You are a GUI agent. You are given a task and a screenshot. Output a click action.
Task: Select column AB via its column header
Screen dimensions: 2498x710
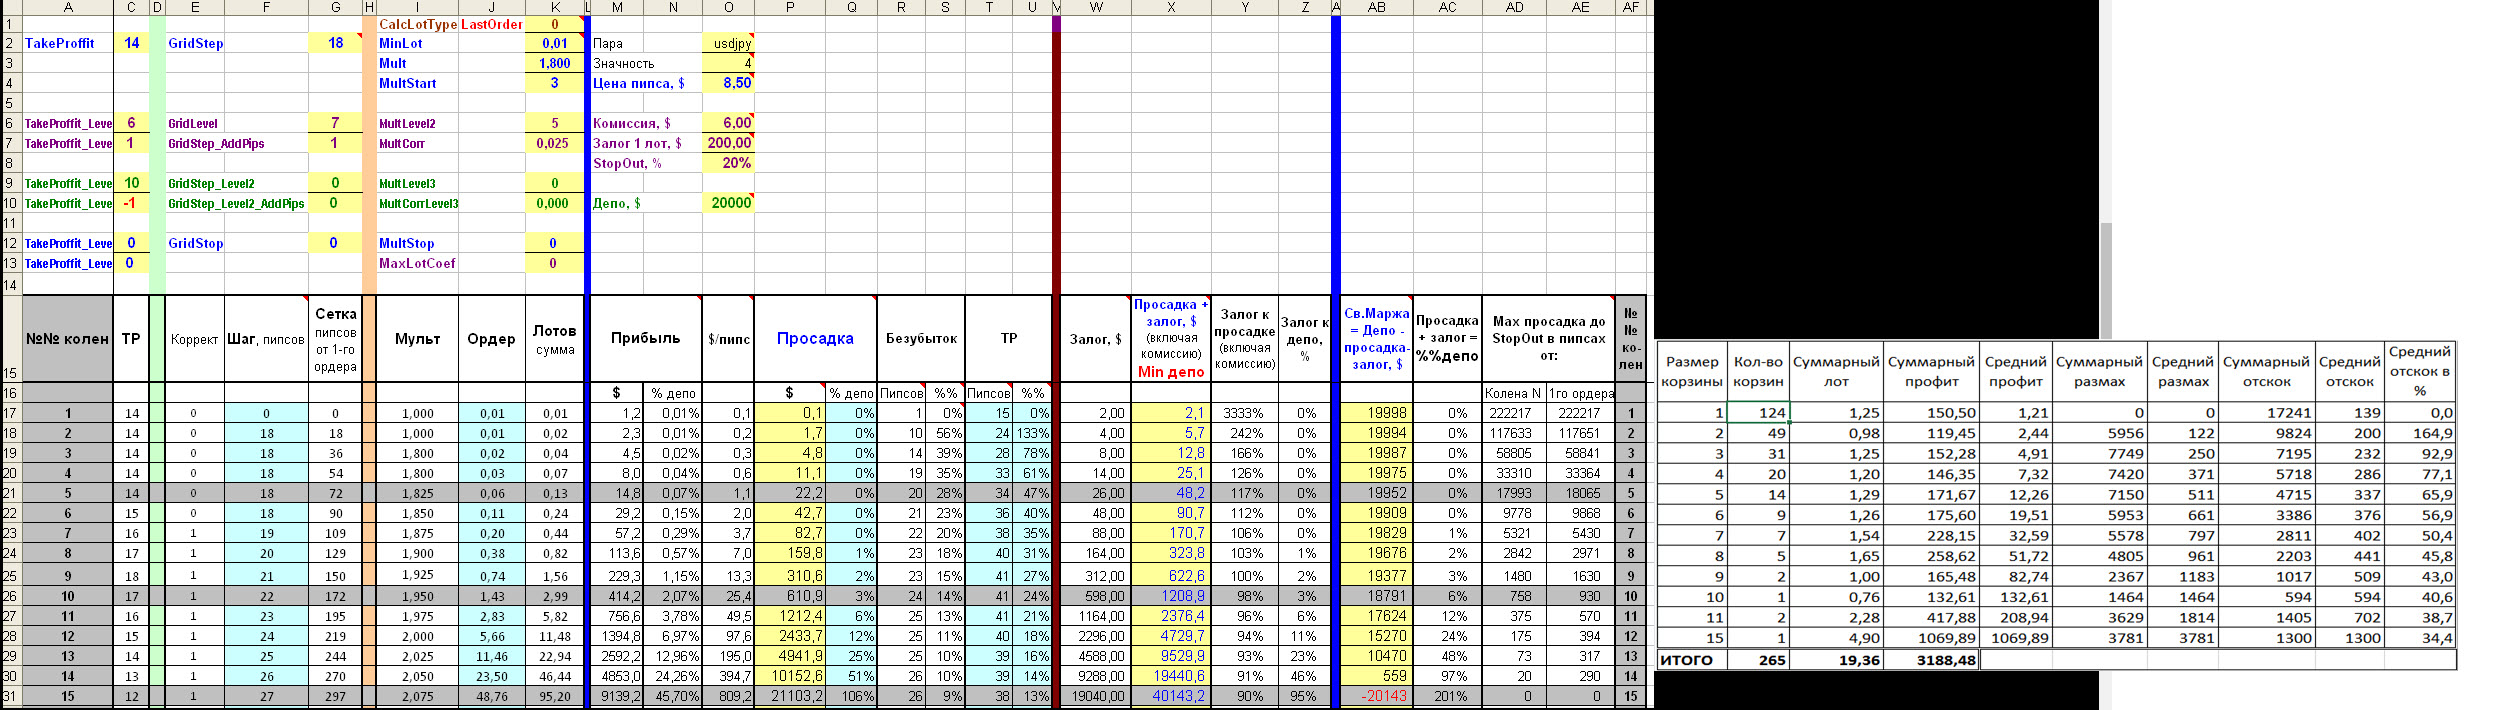[1377, 7]
